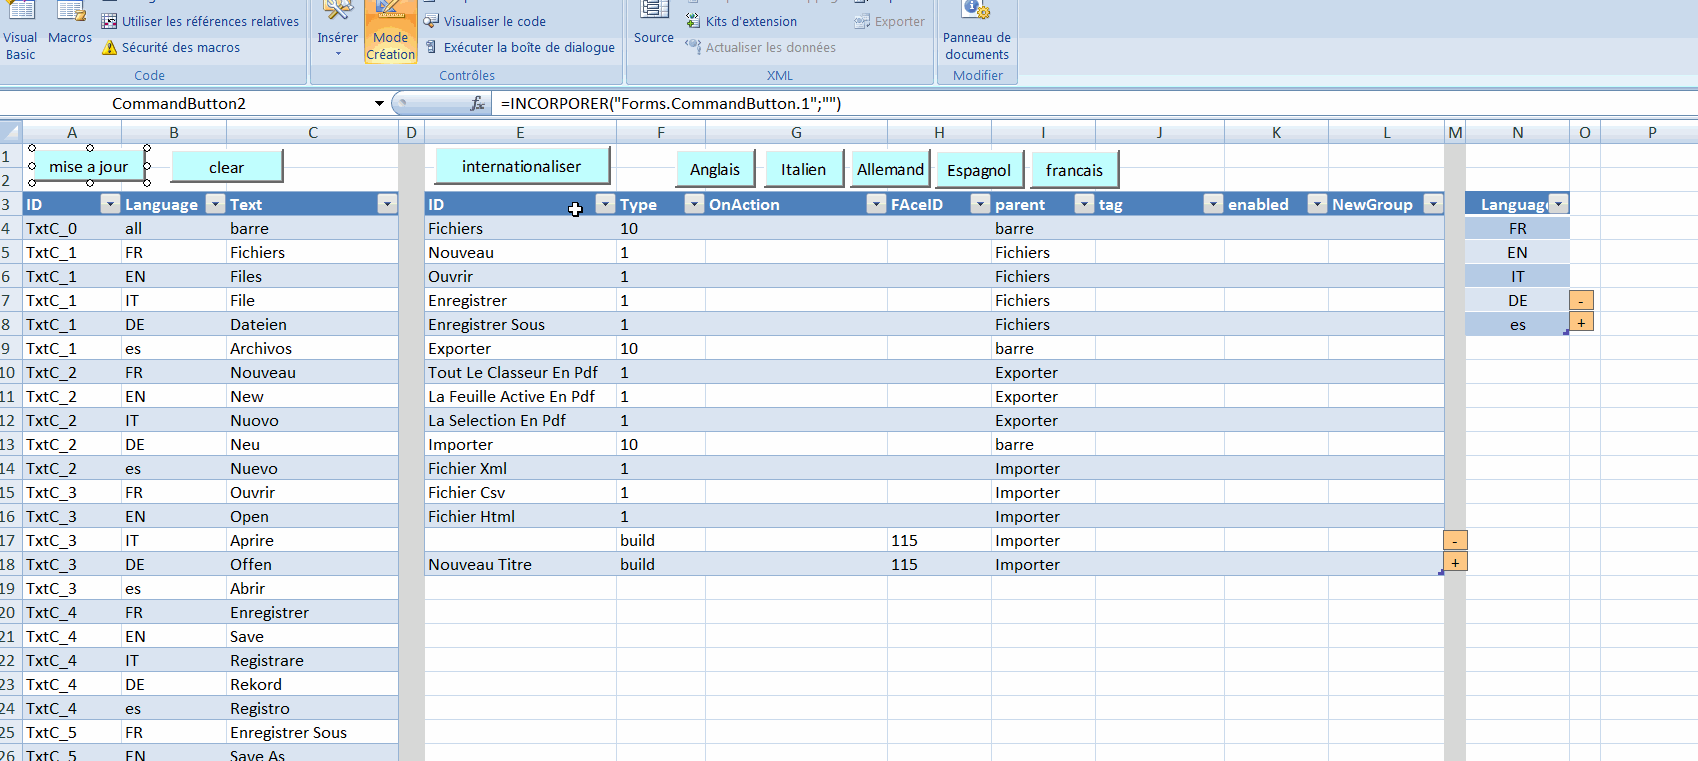
Task: Select the cell 'TxtC_0'
Action: [72, 228]
